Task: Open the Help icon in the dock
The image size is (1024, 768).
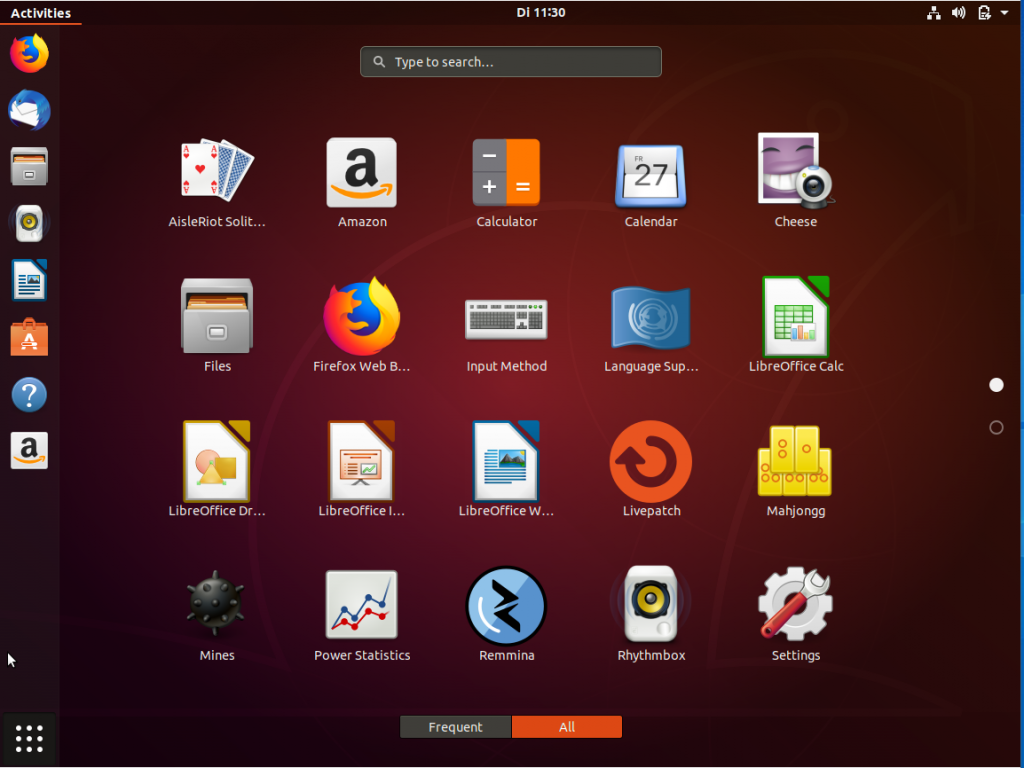Action: tap(29, 394)
